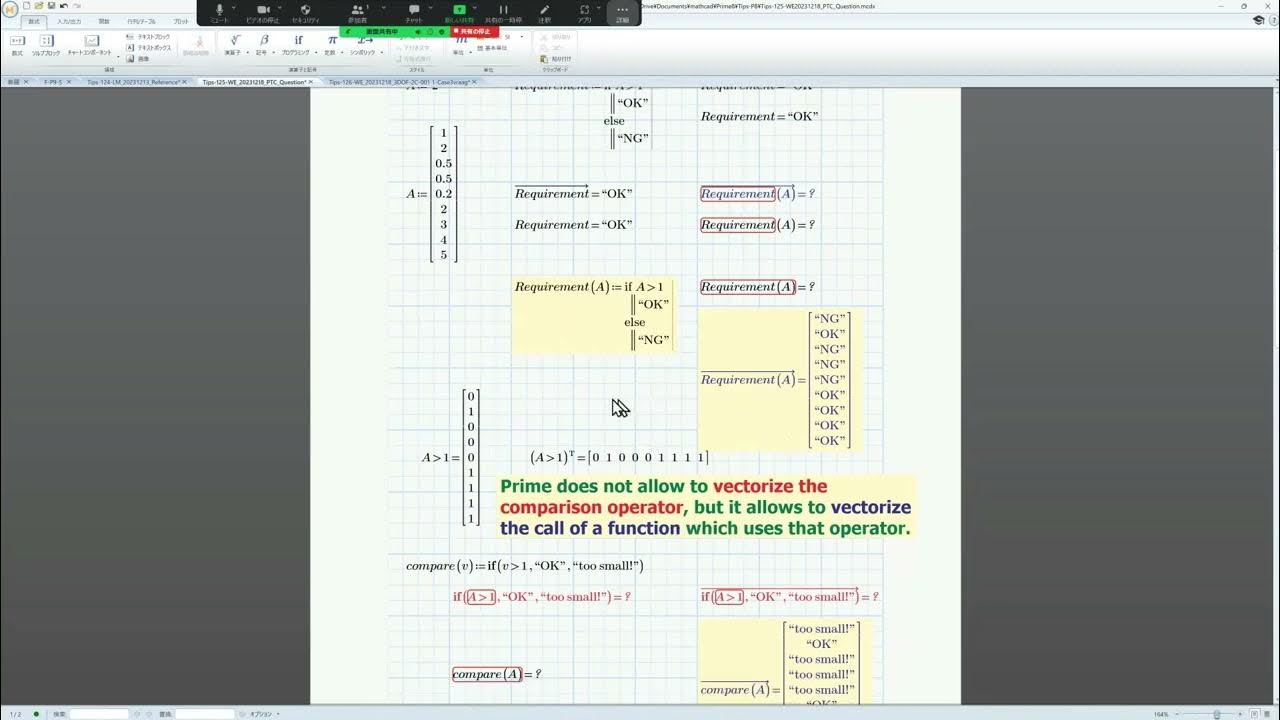Open a file from quick access toolbar

point(39,6)
